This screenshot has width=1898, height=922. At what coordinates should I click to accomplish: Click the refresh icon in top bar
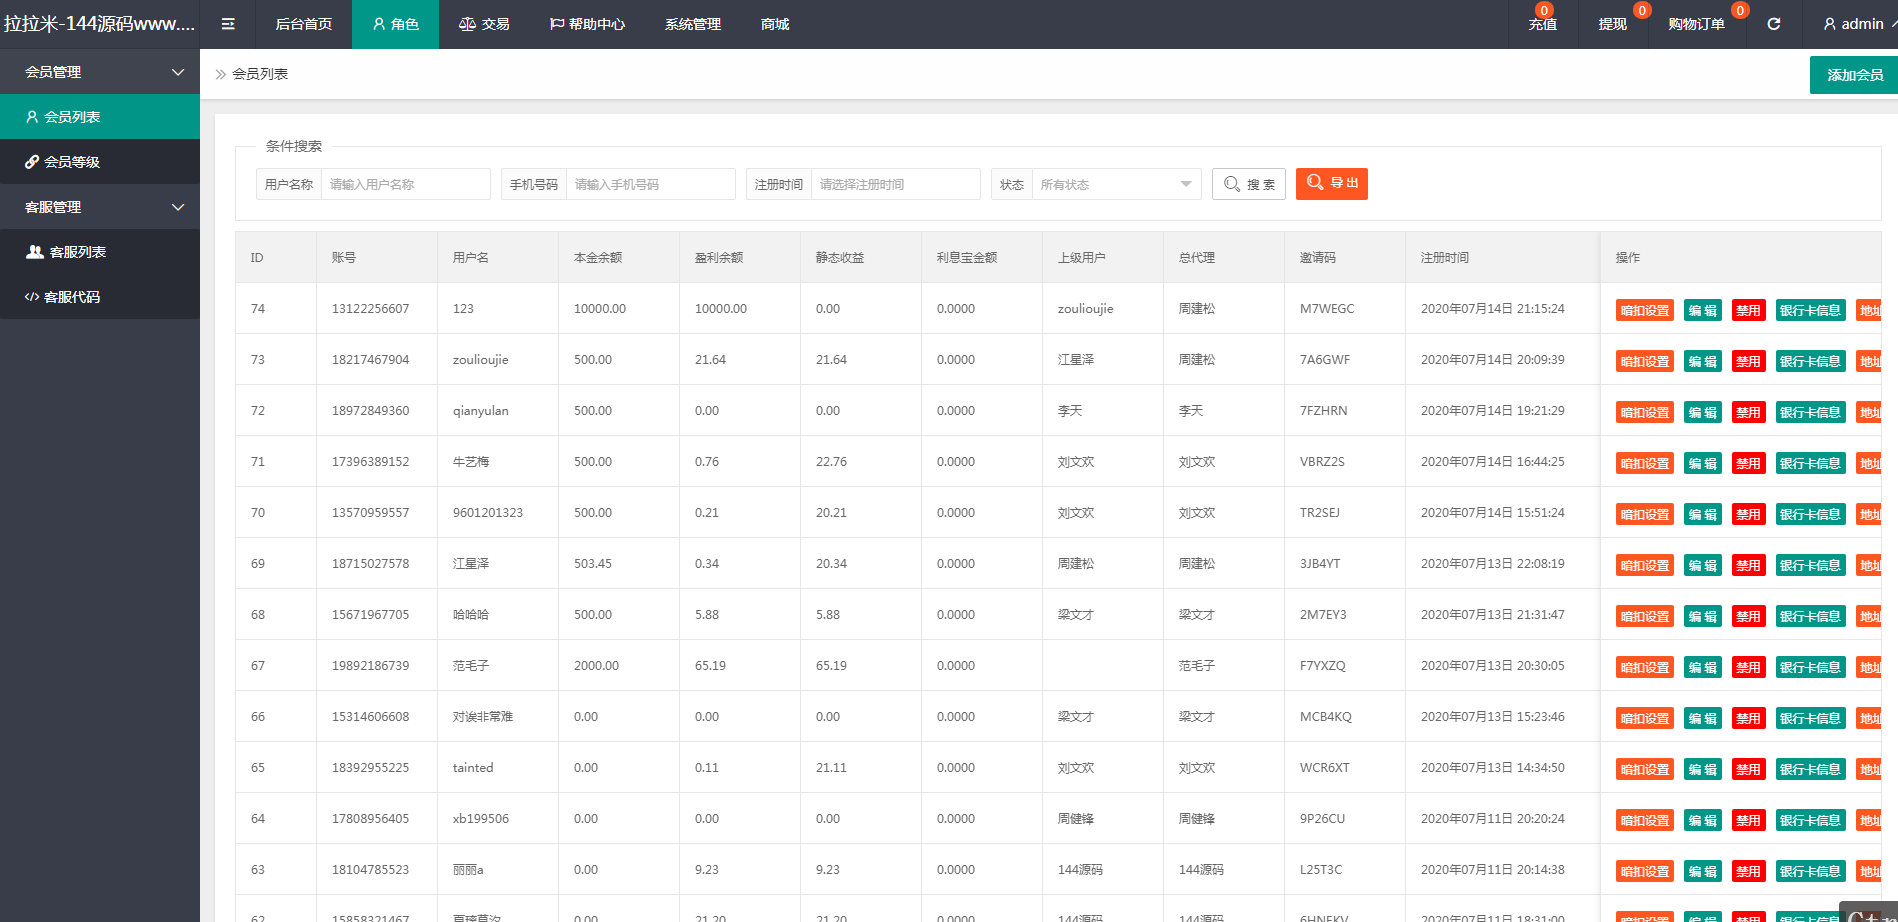click(1773, 24)
